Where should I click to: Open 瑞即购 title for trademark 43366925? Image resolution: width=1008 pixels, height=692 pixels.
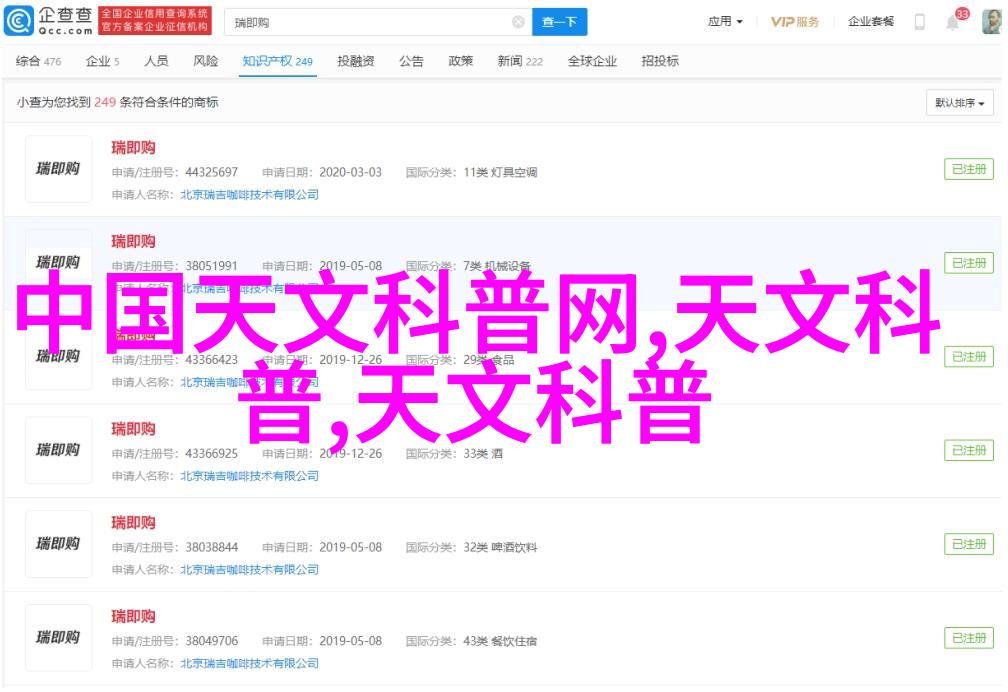[133, 429]
